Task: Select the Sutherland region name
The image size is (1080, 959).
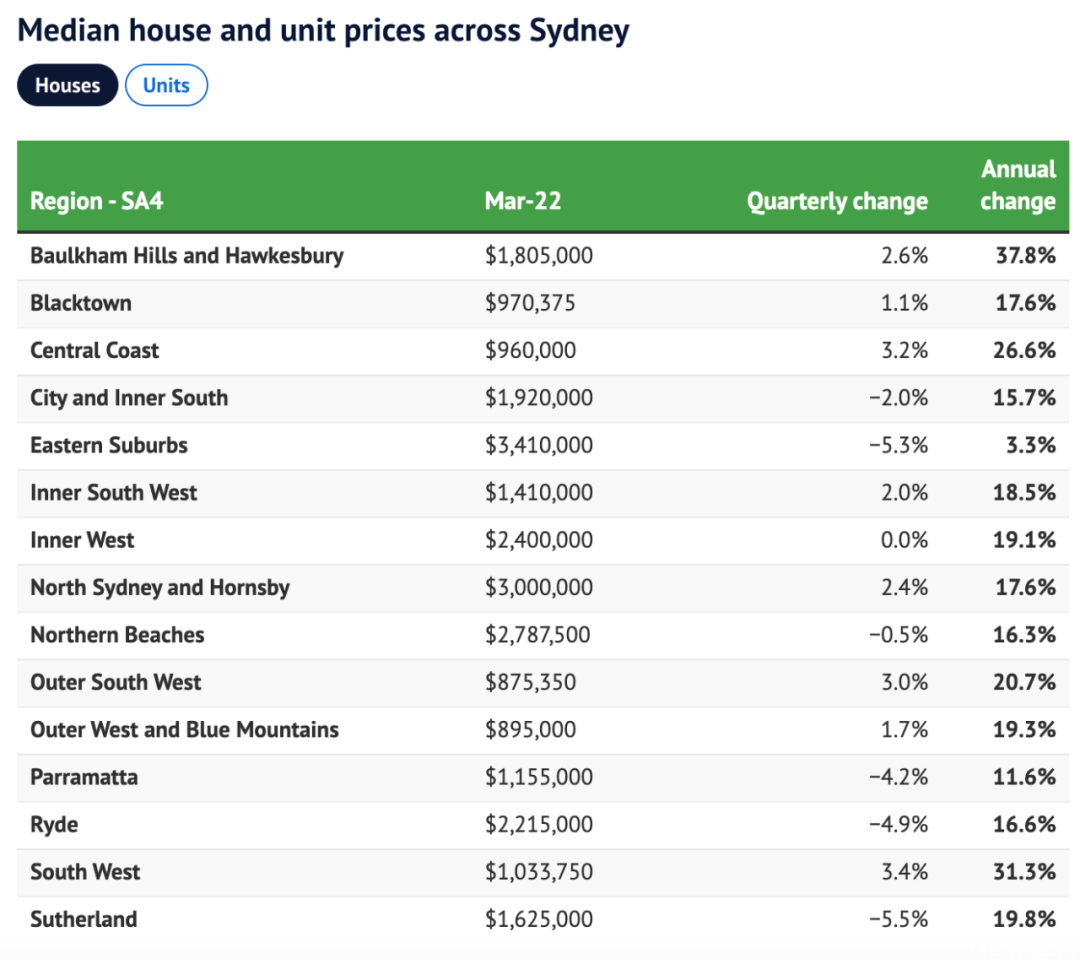Action: click(84, 920)
